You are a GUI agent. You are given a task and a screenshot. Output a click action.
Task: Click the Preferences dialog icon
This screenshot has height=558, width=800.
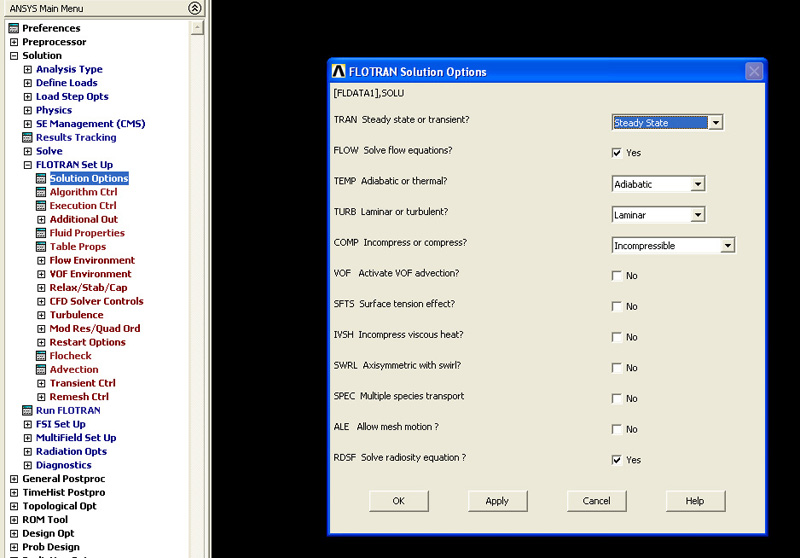pyautogui.click(x=14, y=28)
